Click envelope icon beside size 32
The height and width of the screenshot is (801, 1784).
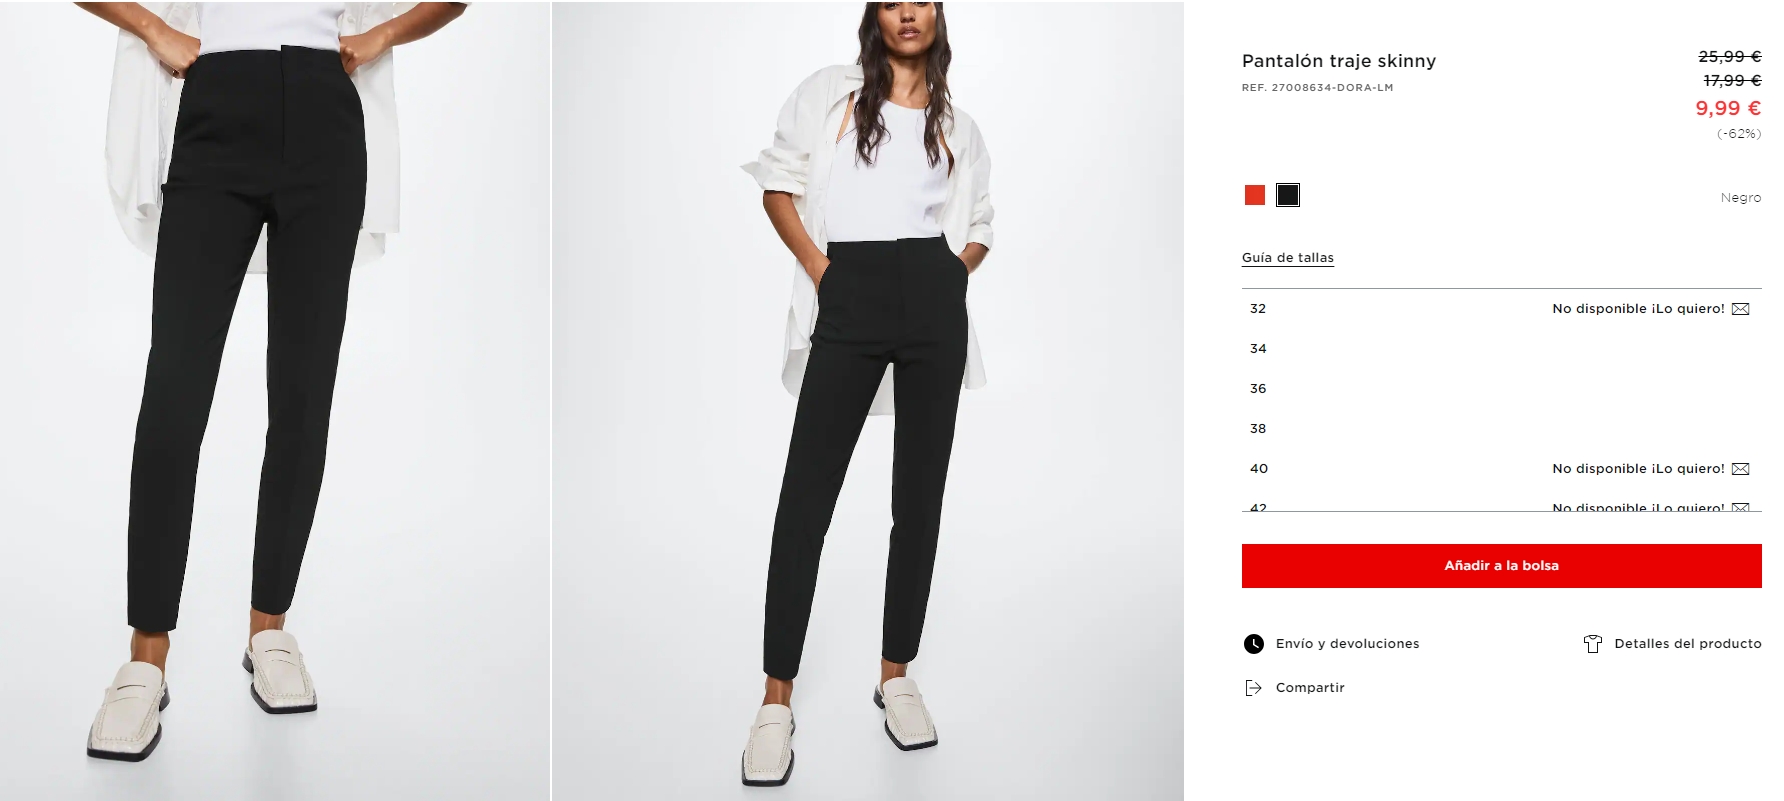coord(1740,309)
